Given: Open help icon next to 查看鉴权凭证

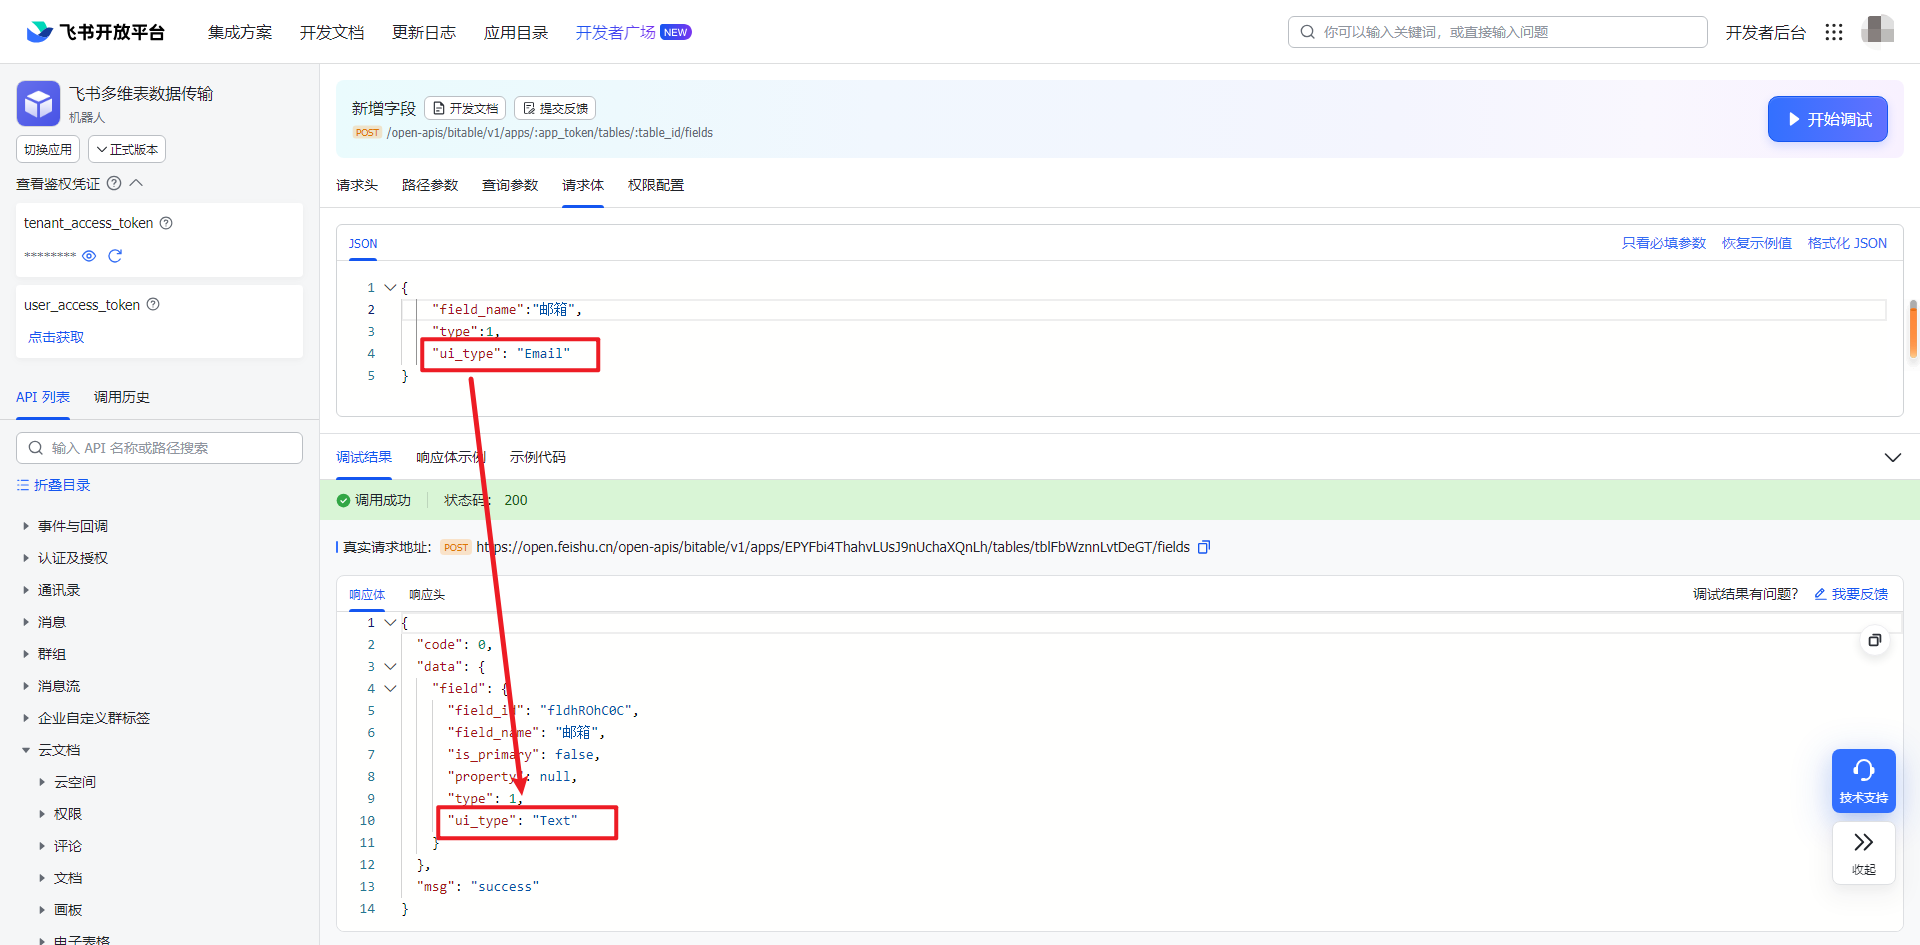Looking at the screenshot, I should point(114,183).
